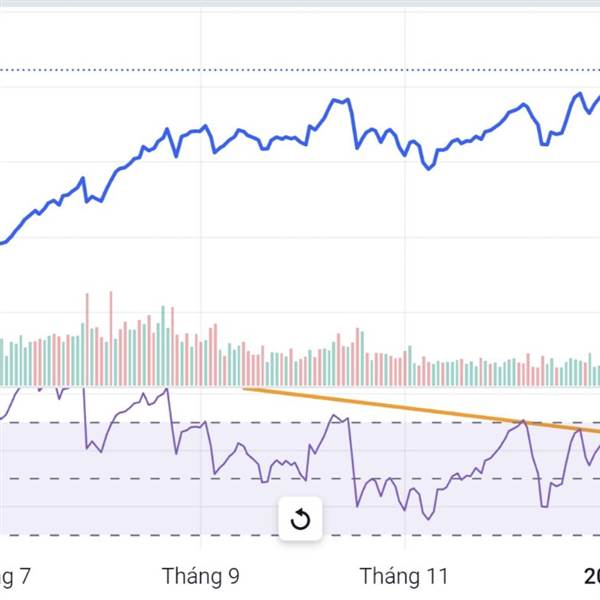The height and width of the screenshot is (600, 600).
Task: Click the left endpoint of orange trend line
Action: (245, 388)
